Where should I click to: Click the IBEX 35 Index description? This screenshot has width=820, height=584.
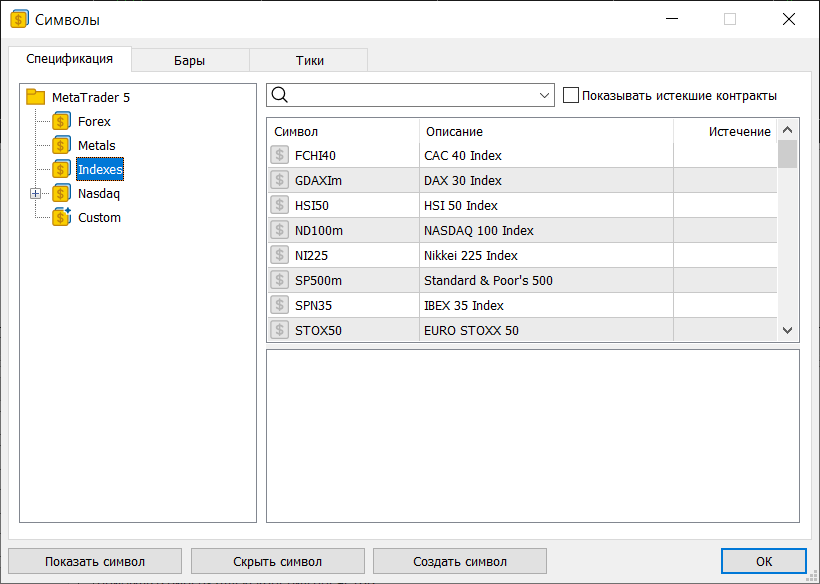coord(463,305)
